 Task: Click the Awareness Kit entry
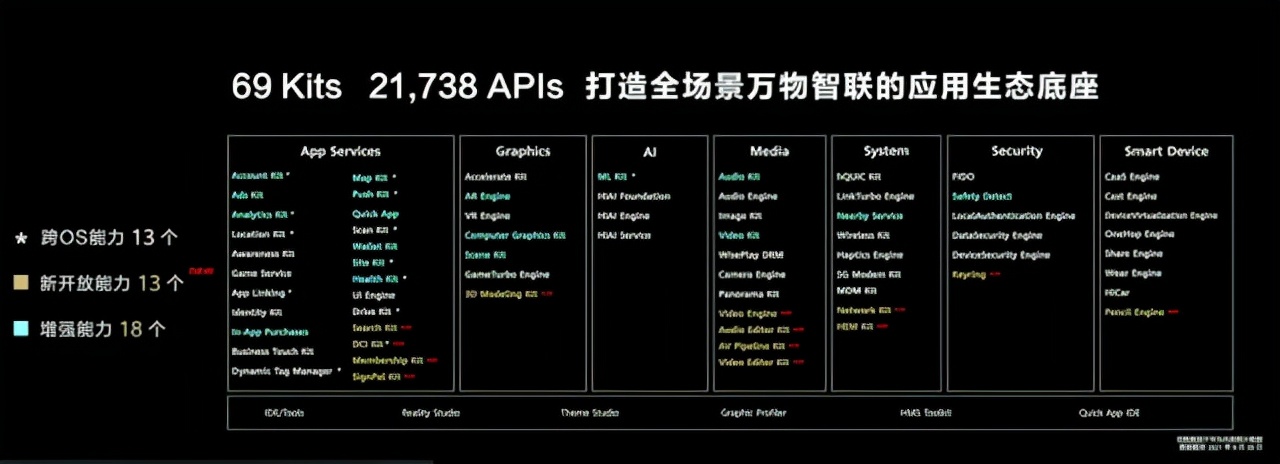[262, 254]
